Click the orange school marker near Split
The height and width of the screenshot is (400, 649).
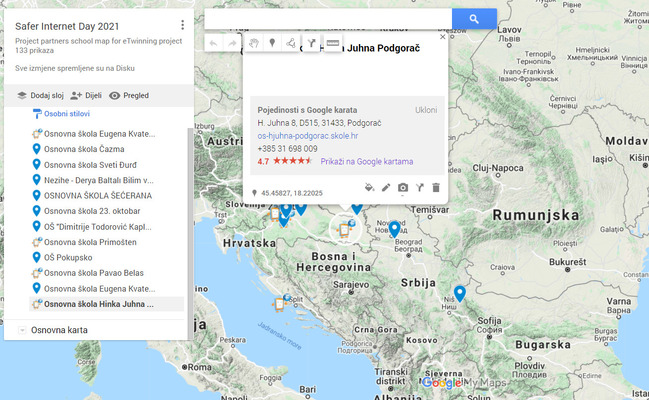(x=280, y=304)
